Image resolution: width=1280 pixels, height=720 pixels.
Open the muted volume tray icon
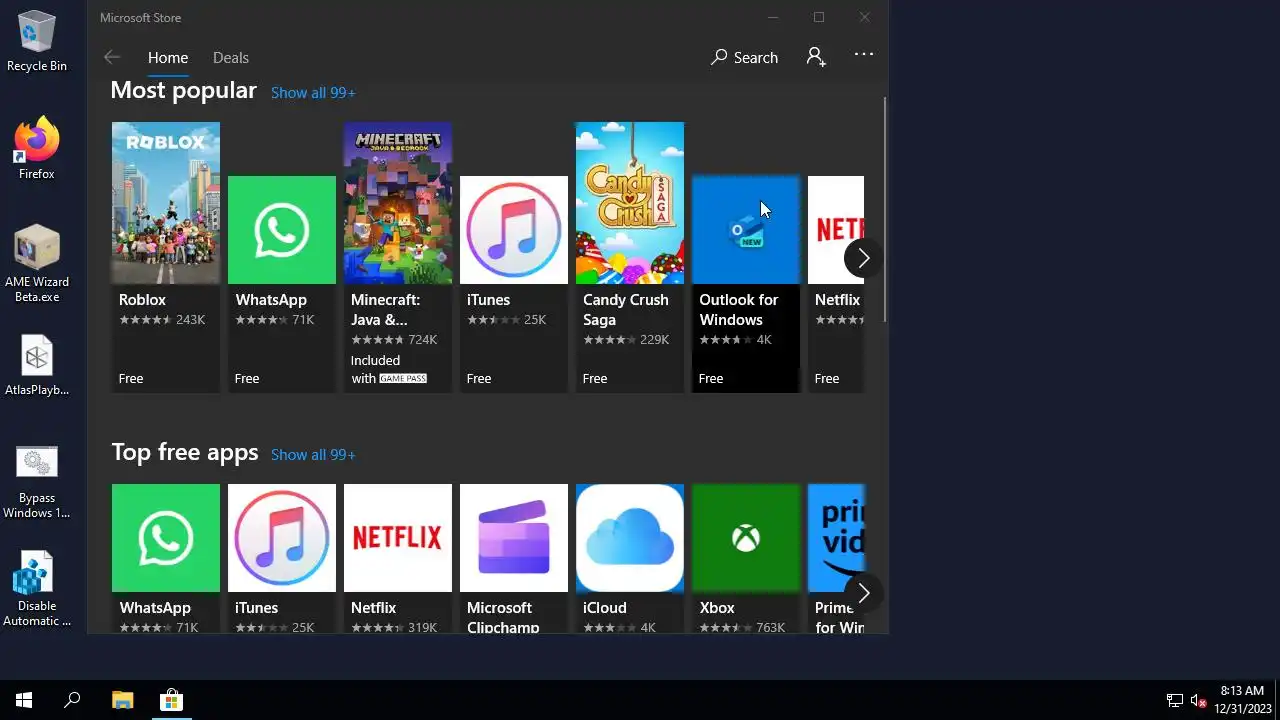click(x=1199, y=701)
